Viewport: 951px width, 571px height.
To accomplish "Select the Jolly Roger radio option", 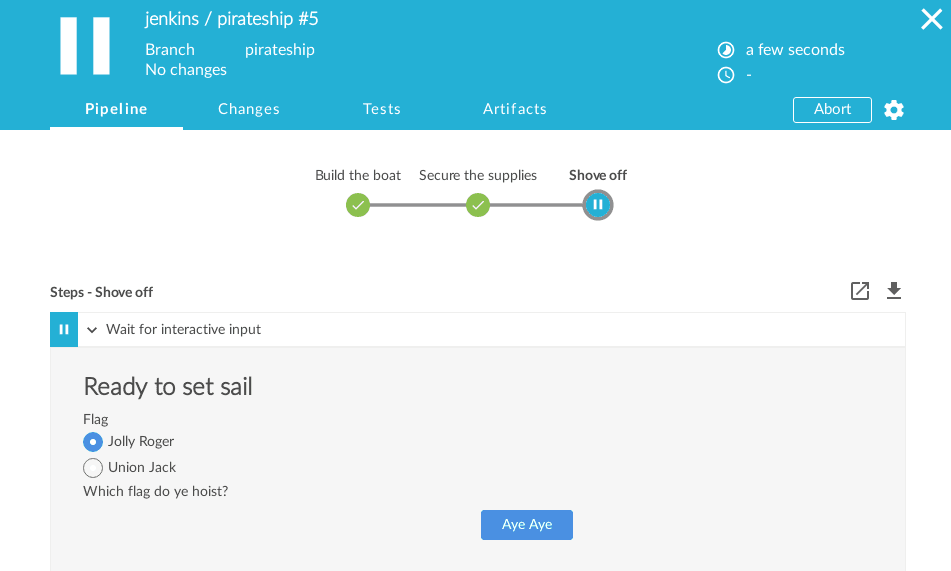I will click(93, 441).
